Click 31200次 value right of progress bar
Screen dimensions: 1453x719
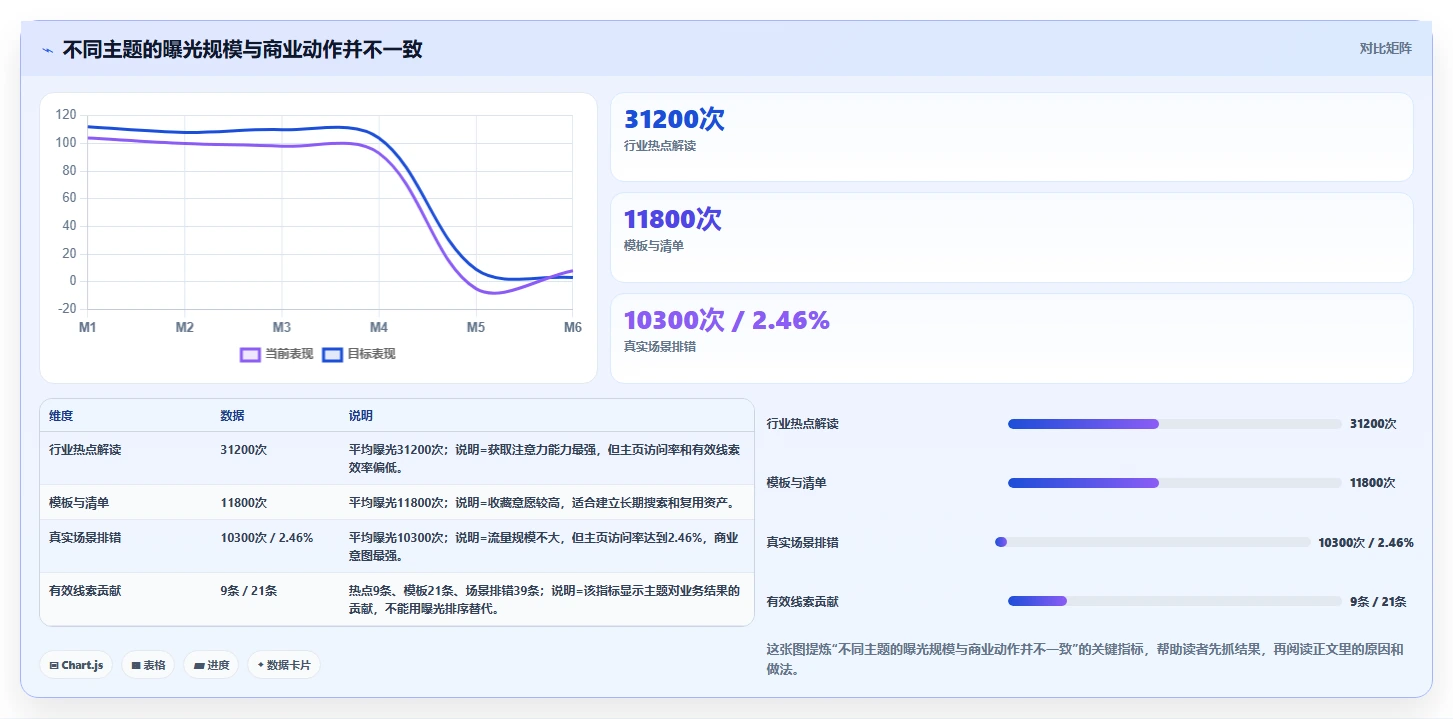pos(1373,424)
